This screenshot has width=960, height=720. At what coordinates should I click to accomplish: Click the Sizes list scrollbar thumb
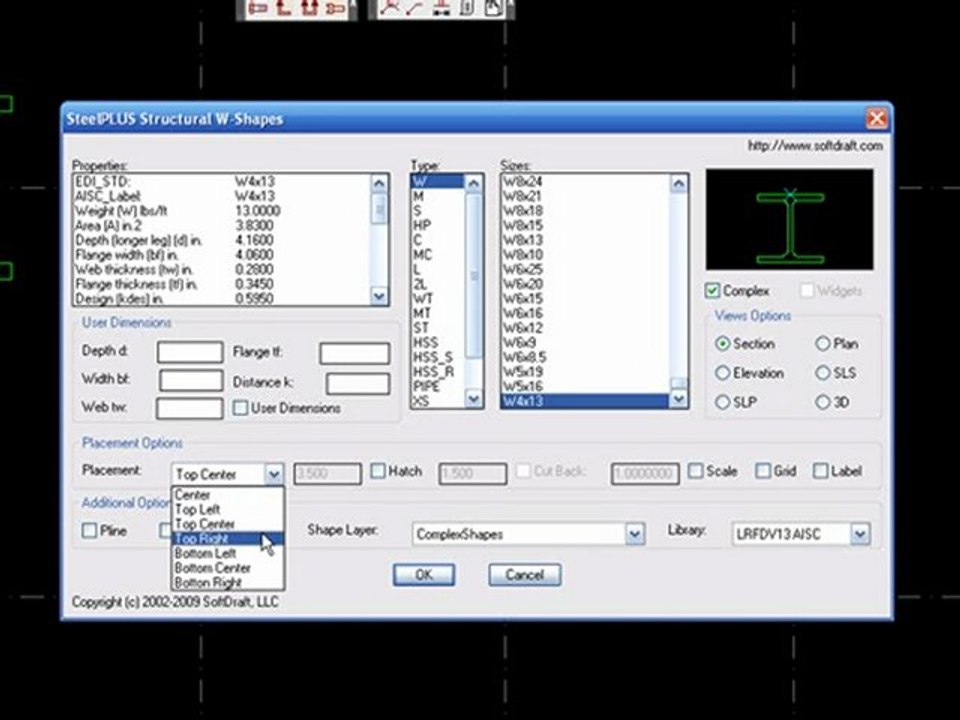pos(678,383)
